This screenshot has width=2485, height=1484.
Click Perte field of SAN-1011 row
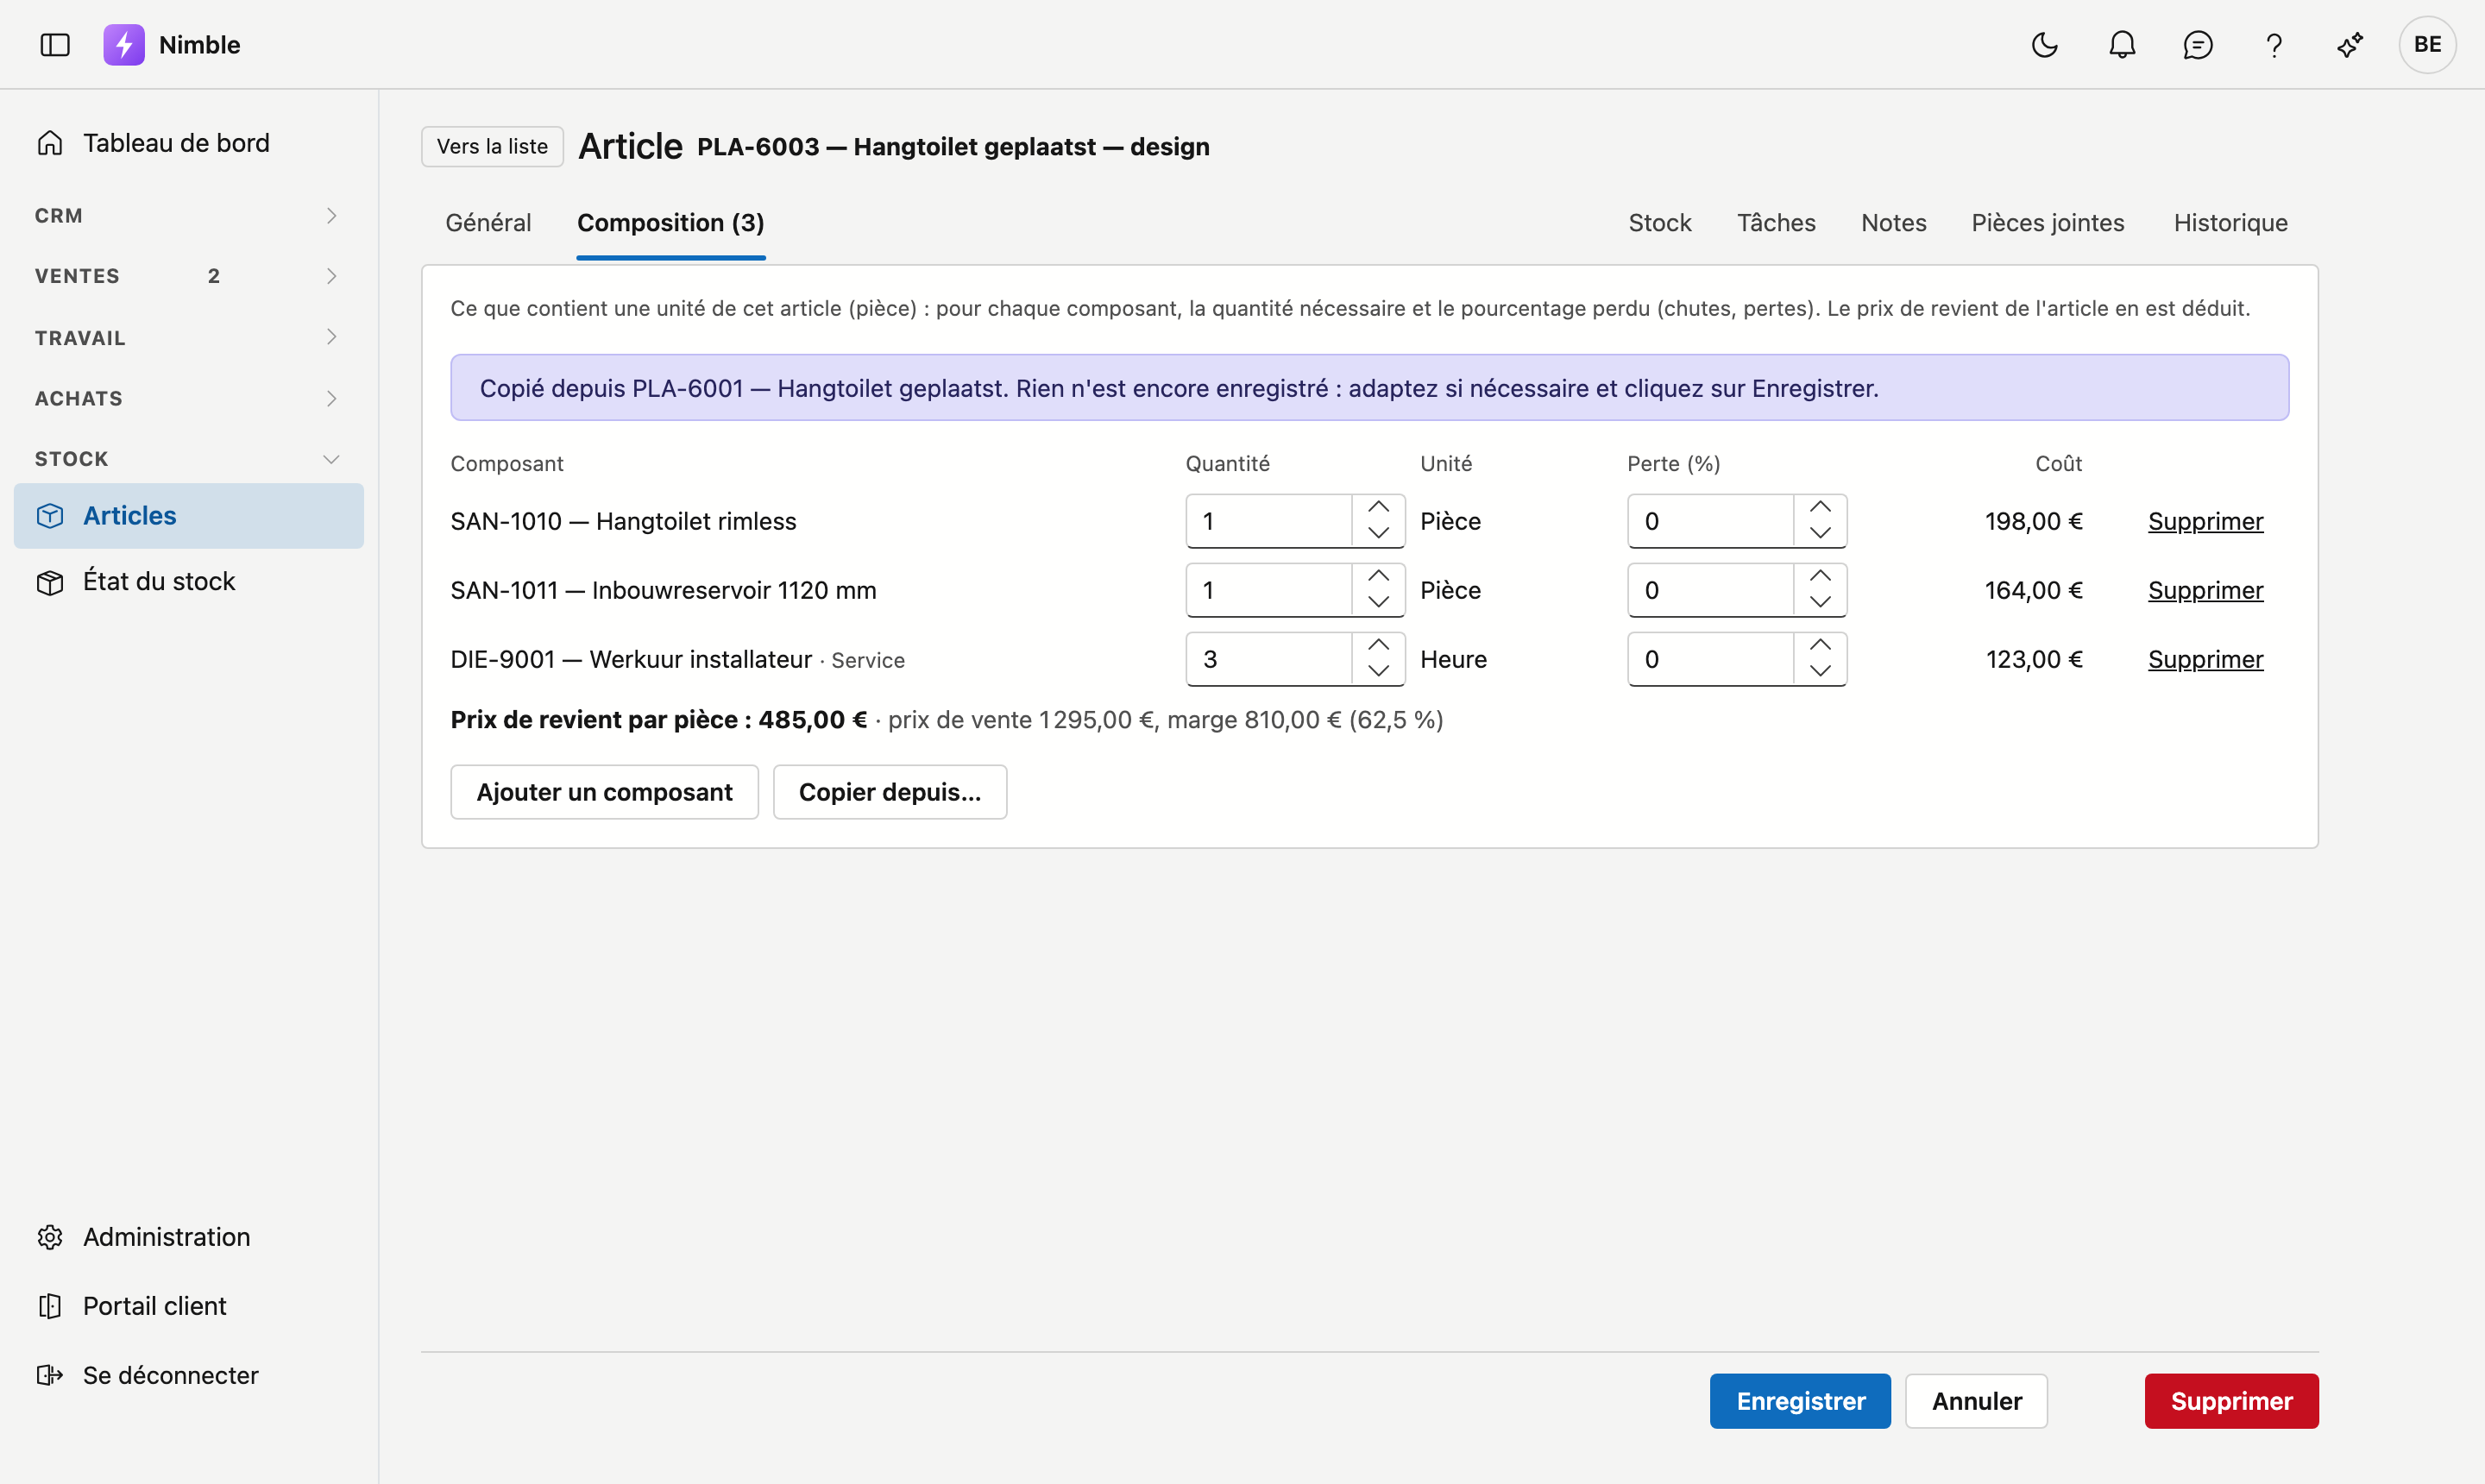[x=1711, y=590]
